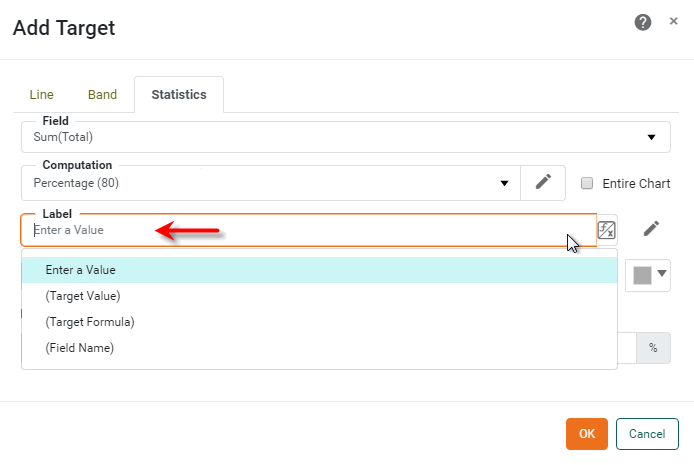This screenshot has width=694, height=465.
Task: Switch to the Line tab
Action: (x=42, y=95)
